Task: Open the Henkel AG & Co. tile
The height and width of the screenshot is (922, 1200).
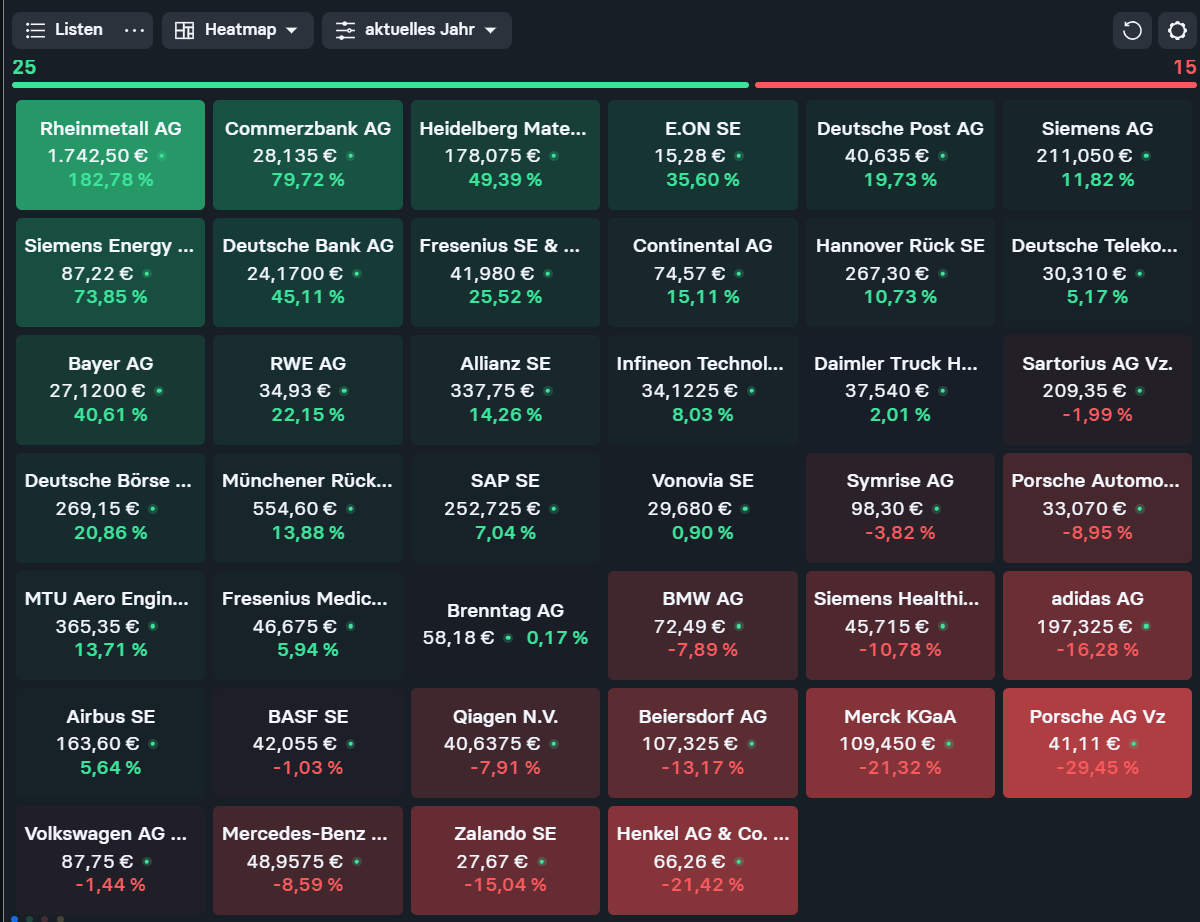Action: click(x=703, y=860)
